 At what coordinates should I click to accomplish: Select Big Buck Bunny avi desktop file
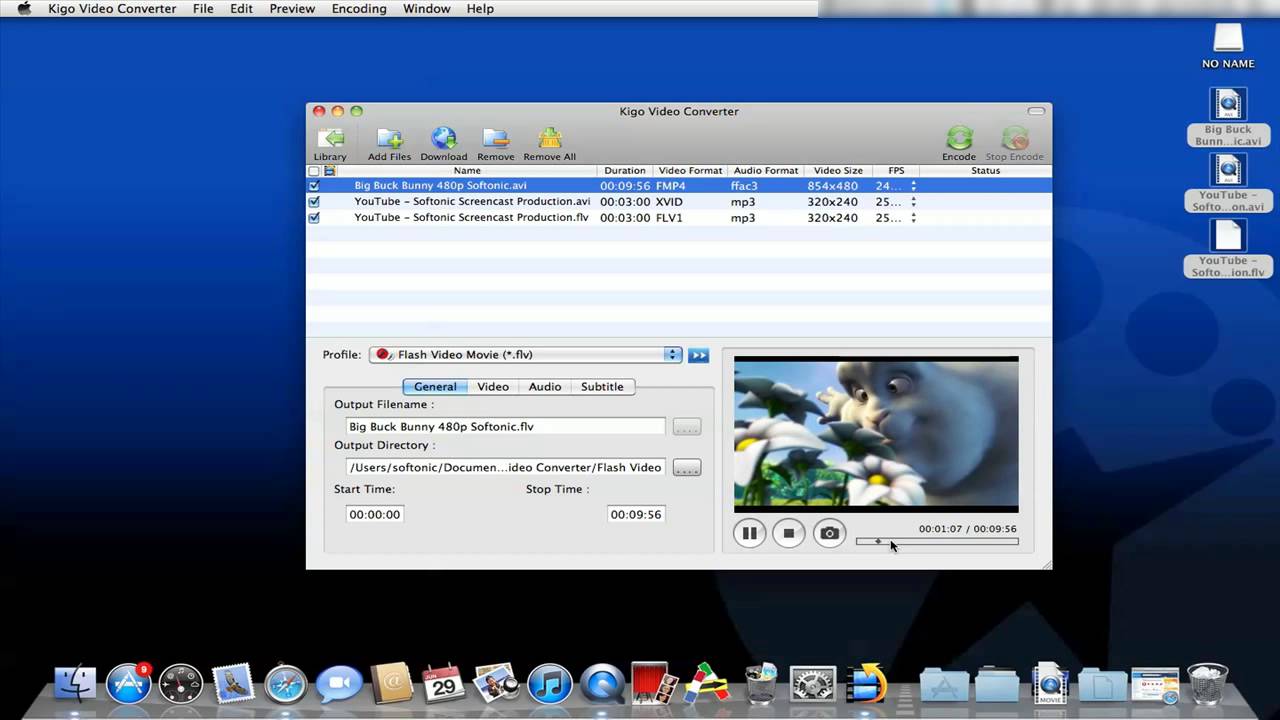(x=1228, y=117)
